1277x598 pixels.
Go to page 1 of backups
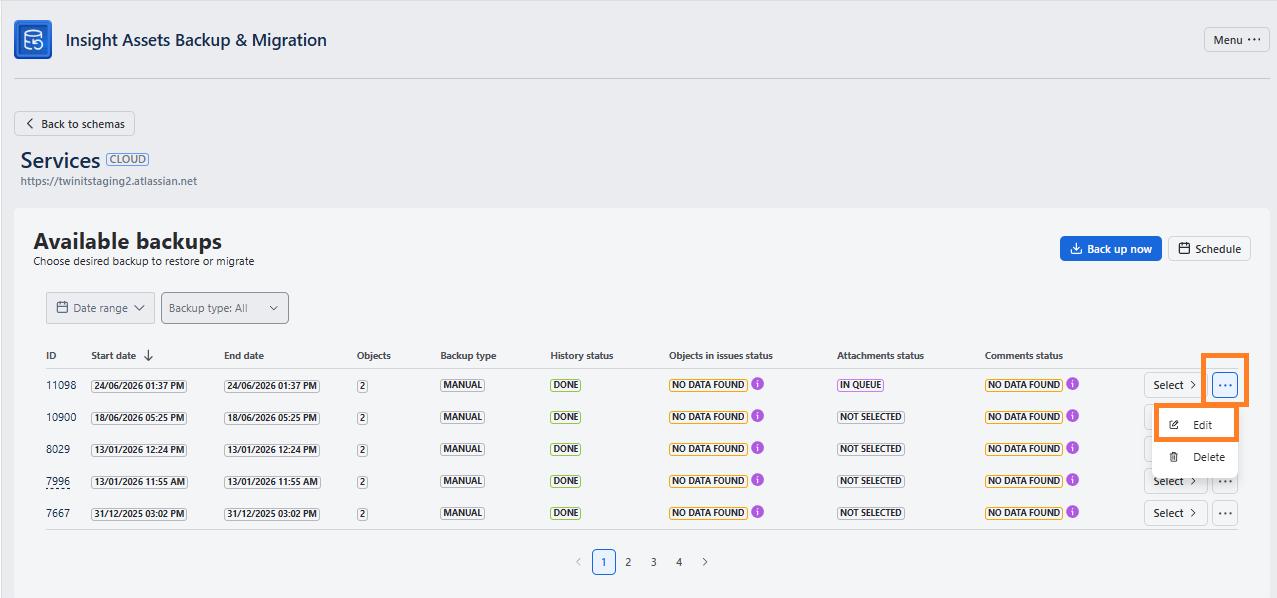point(604,562)
